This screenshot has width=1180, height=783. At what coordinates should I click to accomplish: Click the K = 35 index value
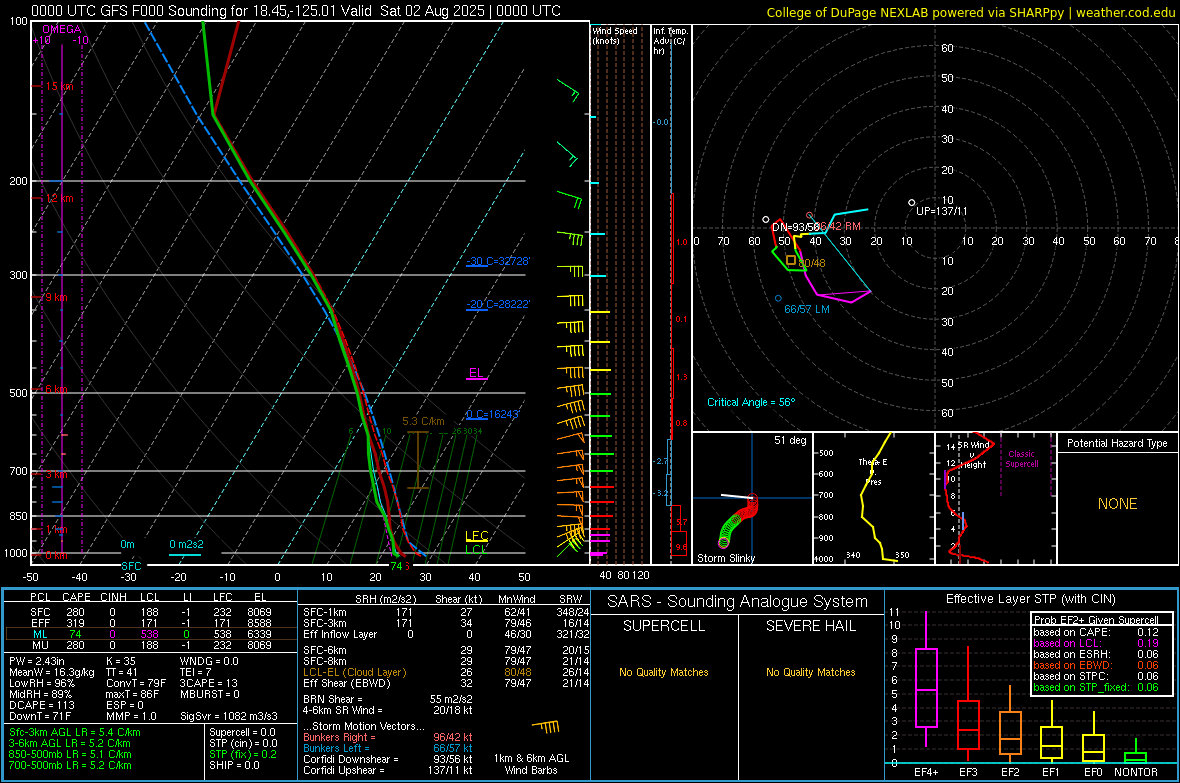click(x=120, y=661)
